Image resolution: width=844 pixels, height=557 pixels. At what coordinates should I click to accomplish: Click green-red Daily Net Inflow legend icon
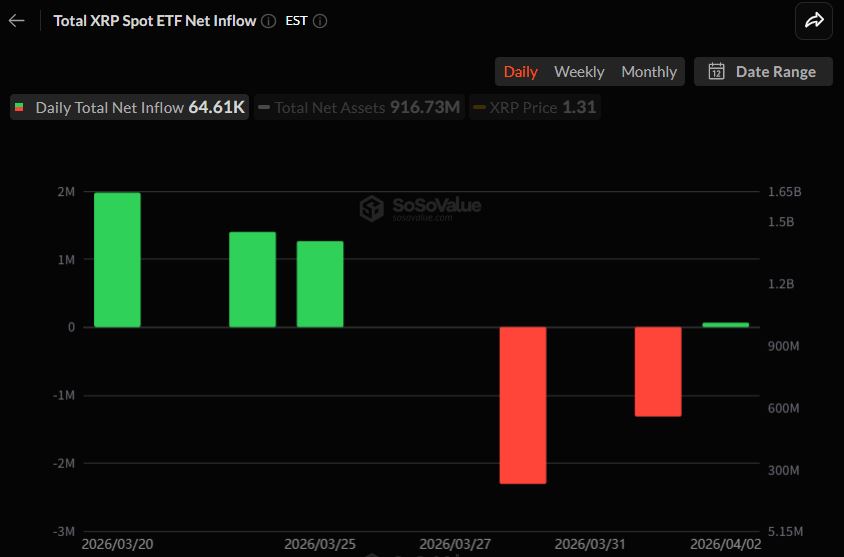coord(20,107)
